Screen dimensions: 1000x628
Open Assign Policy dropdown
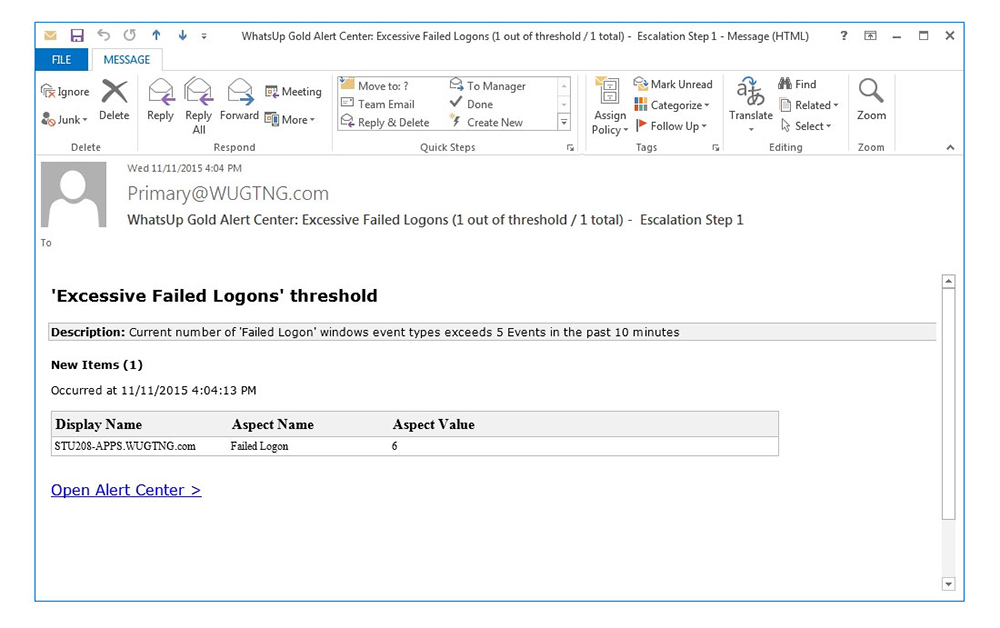pos(610,106)
